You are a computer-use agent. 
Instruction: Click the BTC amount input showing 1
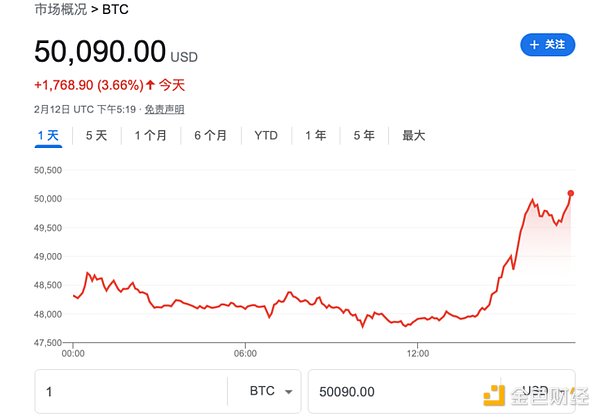(130, 392)
